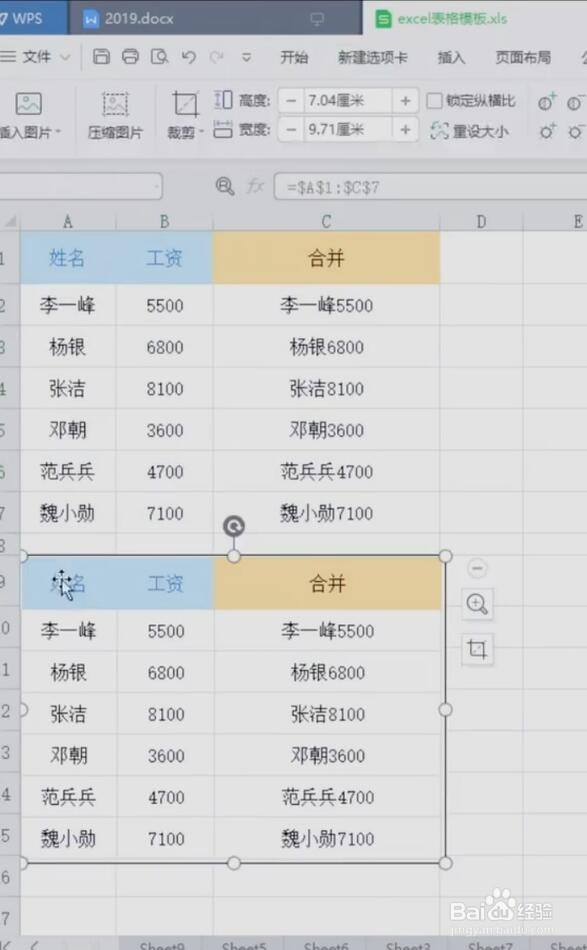587x950 pixels.
Task: Click cell 张洁8100 in row 4
Action: click(327, 388)
